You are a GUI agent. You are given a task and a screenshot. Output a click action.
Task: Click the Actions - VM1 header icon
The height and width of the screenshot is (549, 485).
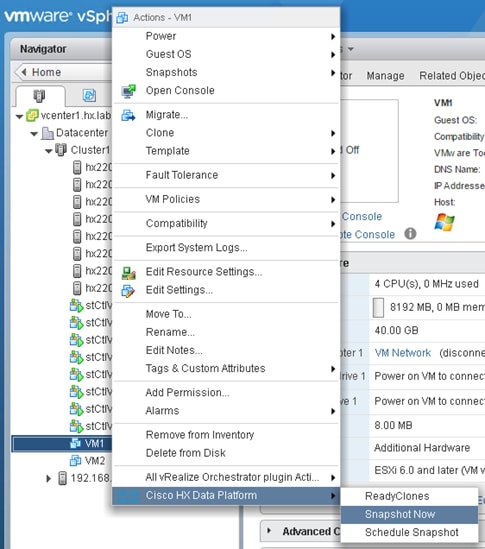pyautogui.click(x=122, y=17)
